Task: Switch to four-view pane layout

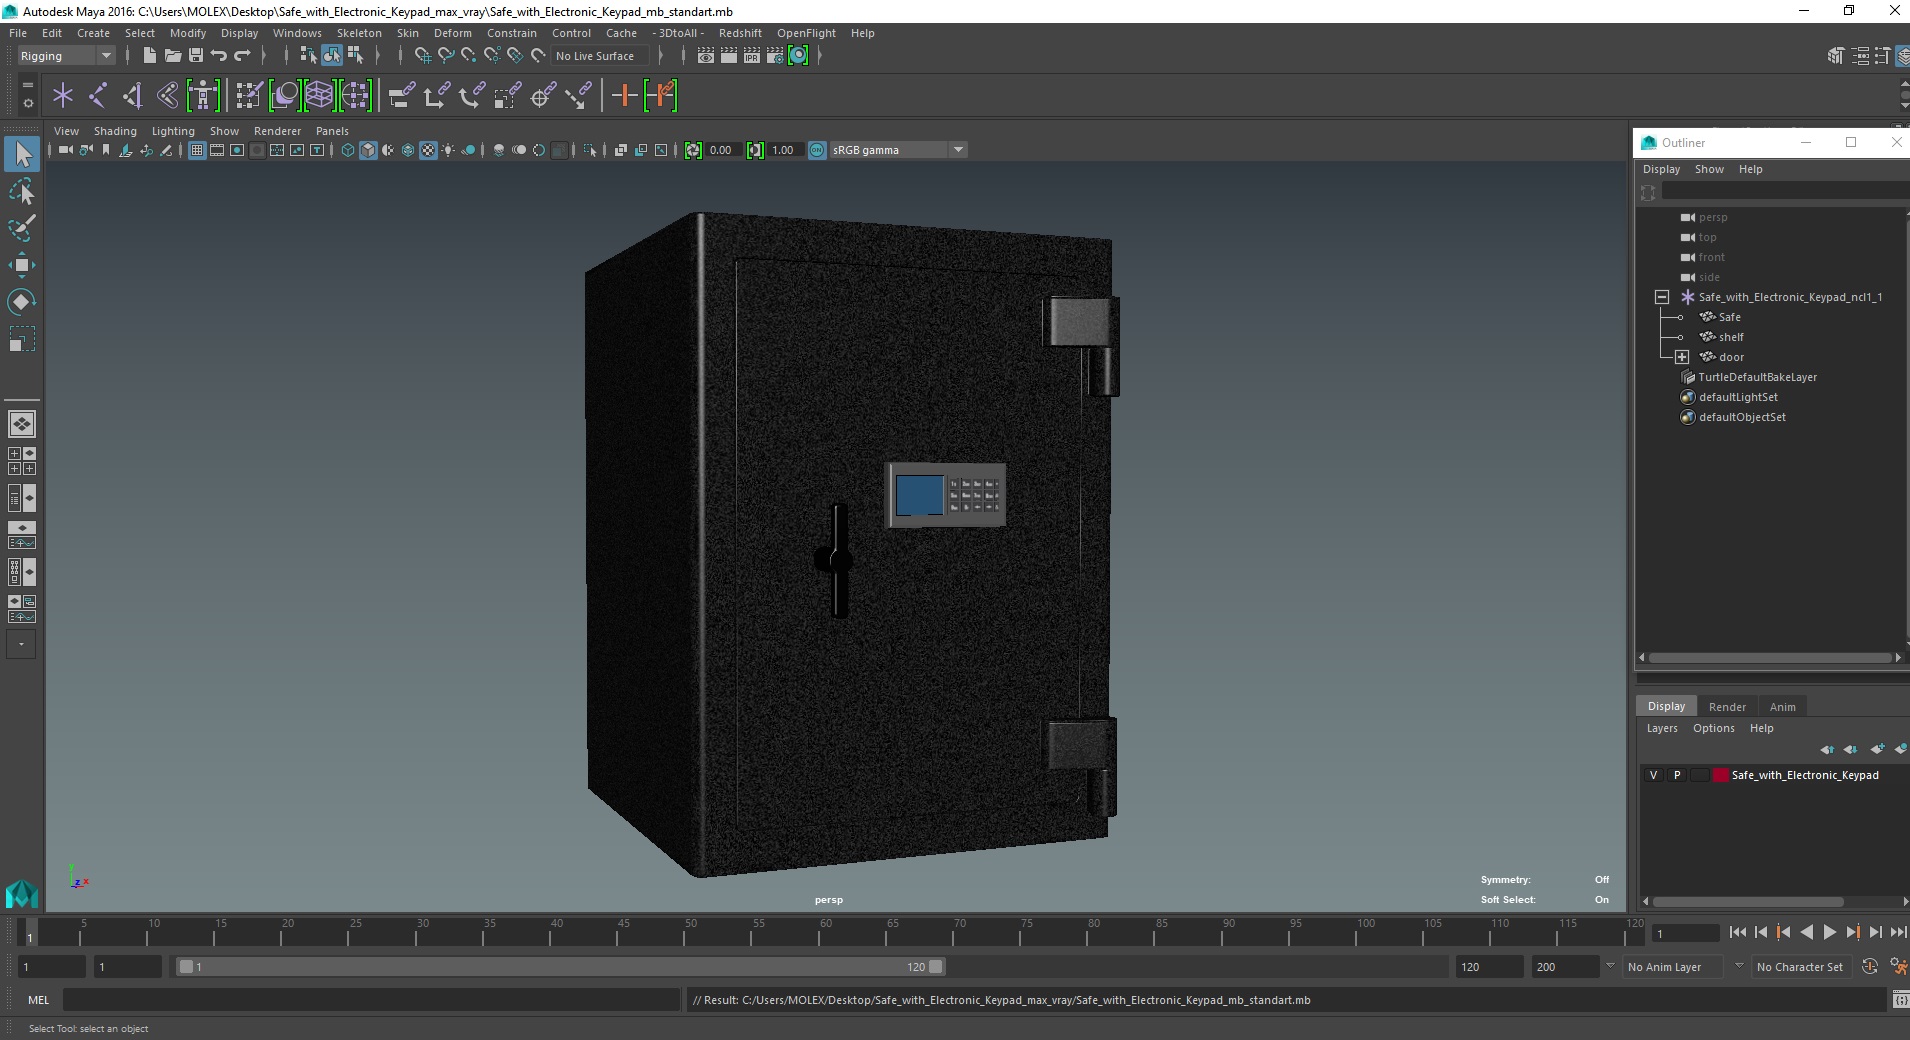Action: tap(22, 461)
